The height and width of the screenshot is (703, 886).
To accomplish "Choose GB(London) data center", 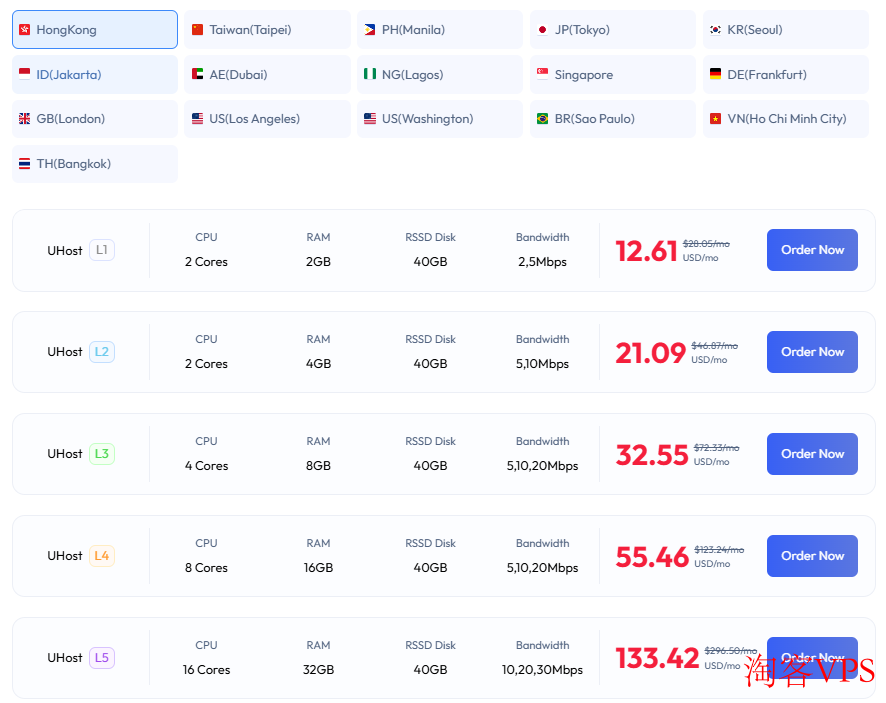I will coord(94,119).
